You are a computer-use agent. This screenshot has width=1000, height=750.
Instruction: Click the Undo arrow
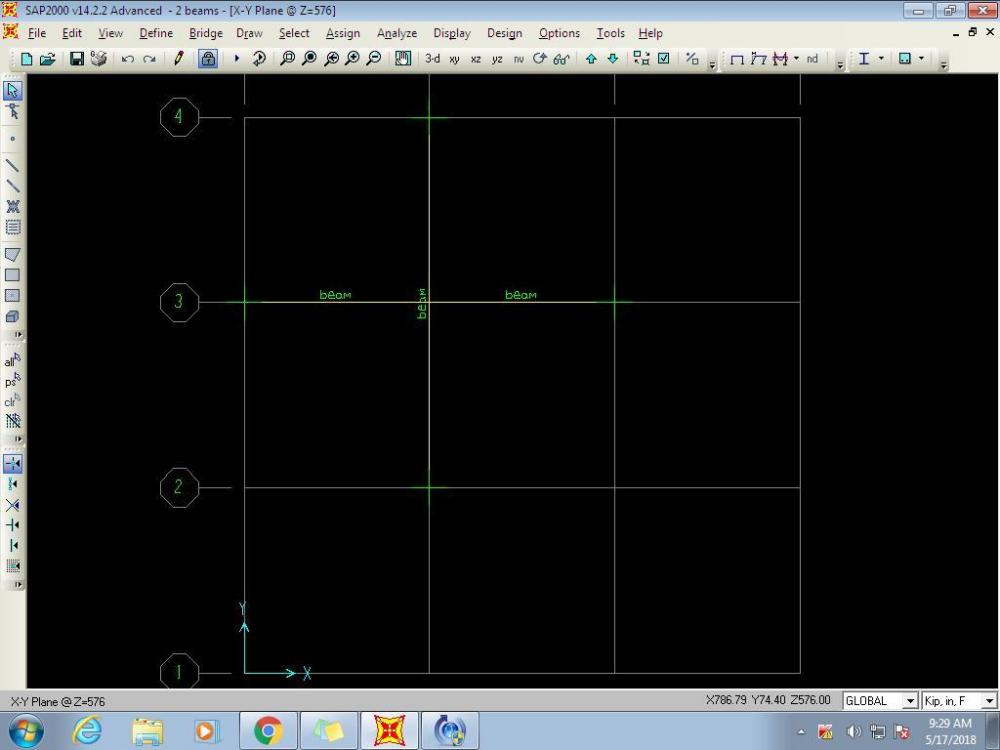[x=128, y=59]
